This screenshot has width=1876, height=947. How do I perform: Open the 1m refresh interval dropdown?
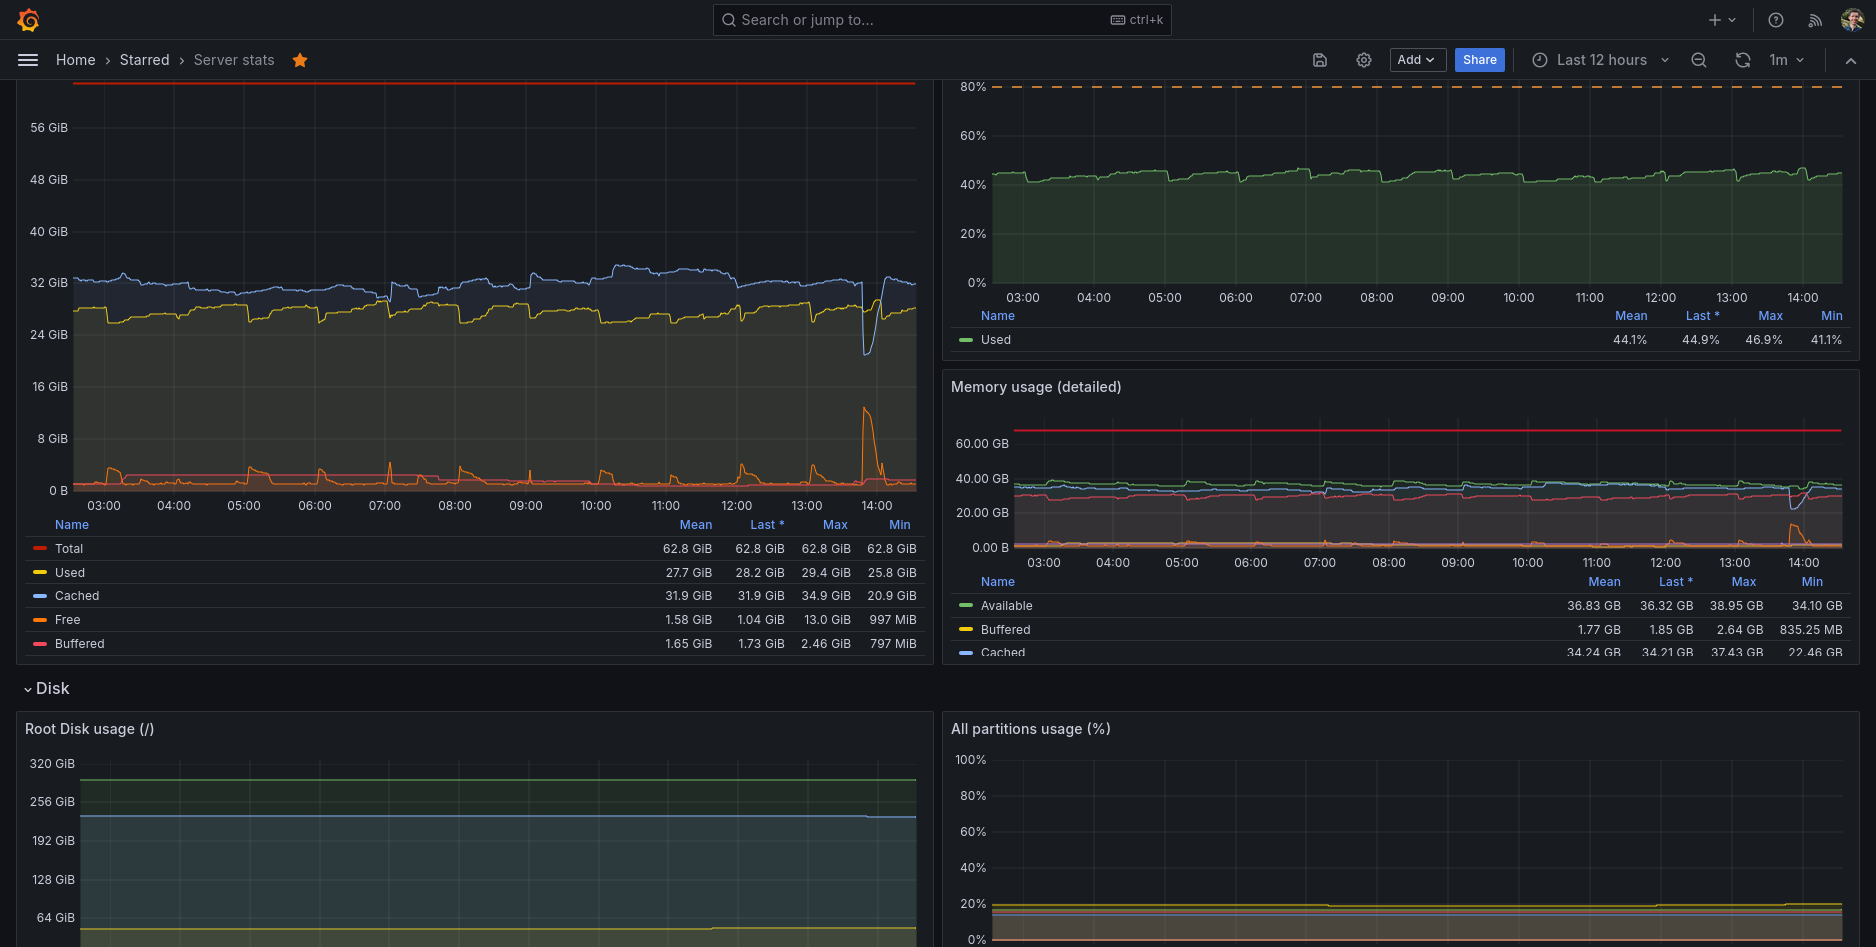[1787, 60]
